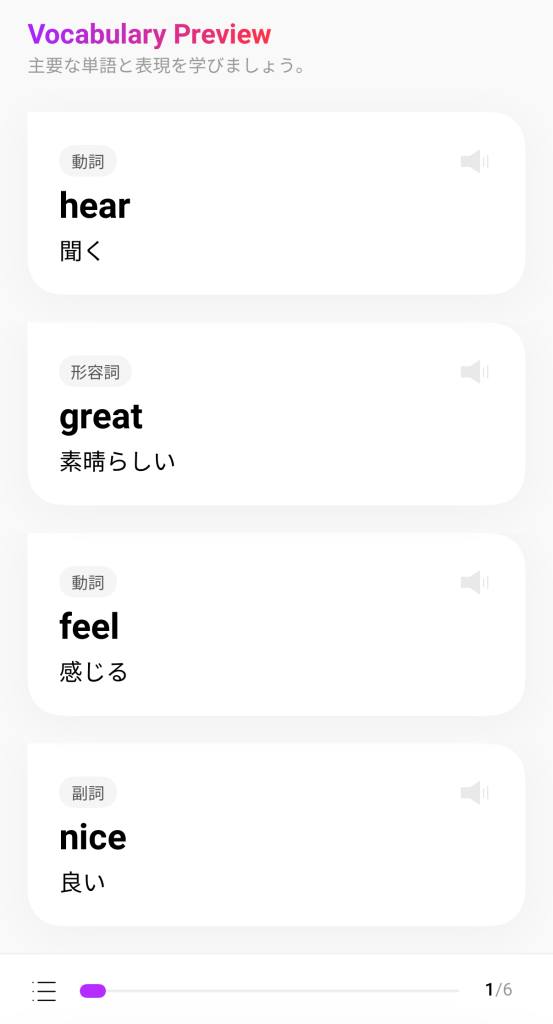This screenshot has height=1024, width=553.
Task: Open the feel vocabulary card
Action: click(x=276, y=624)
